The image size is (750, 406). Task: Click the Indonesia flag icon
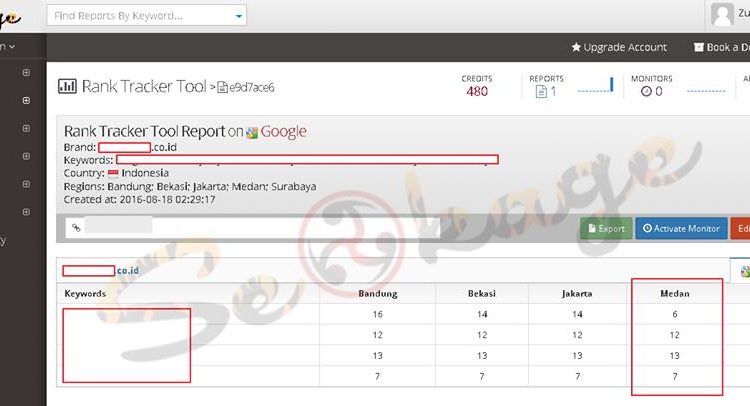click(113, 172)
